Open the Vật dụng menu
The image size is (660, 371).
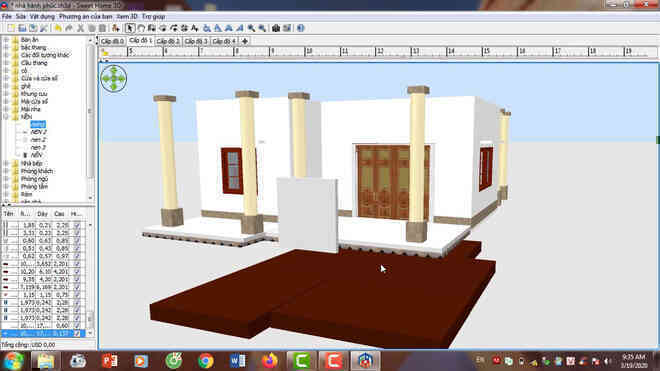[42, 16]
